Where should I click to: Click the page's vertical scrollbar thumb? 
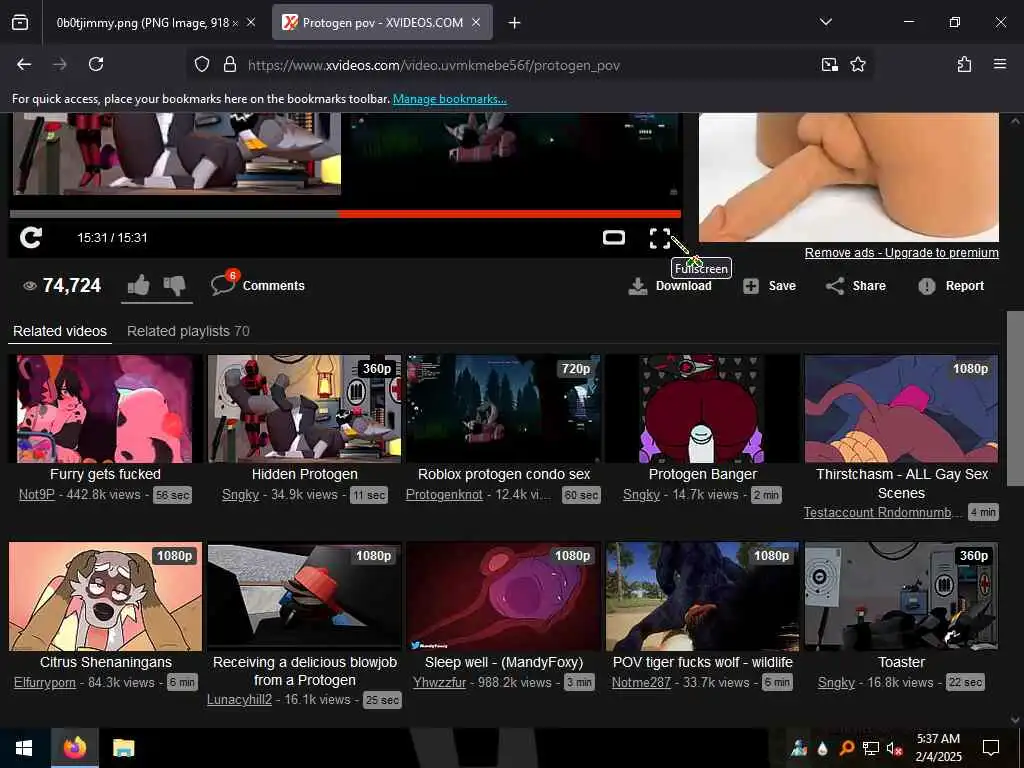point(1015,398)
